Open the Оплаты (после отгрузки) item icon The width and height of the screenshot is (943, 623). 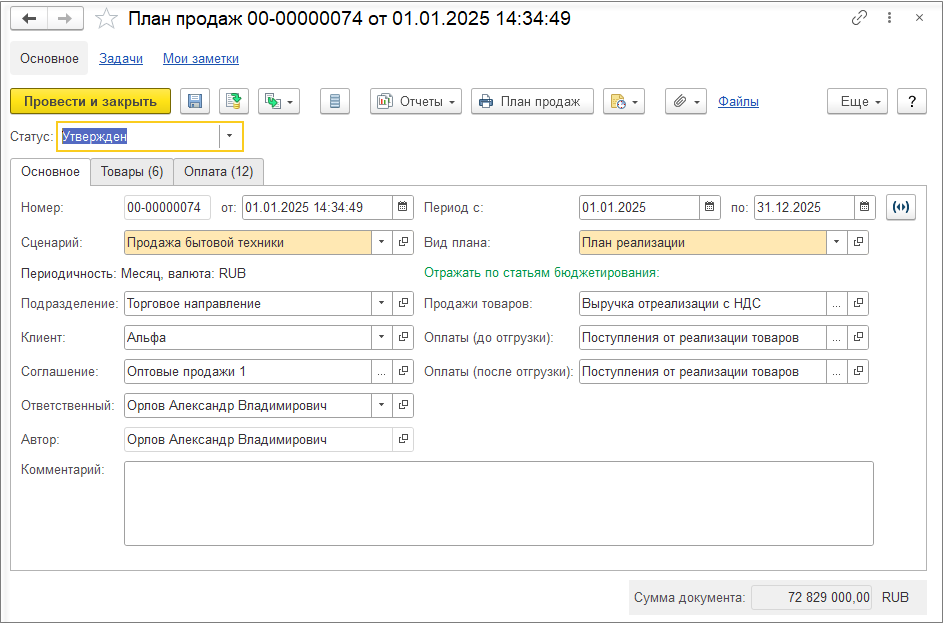pyautogui.click(x=858, y=372)
